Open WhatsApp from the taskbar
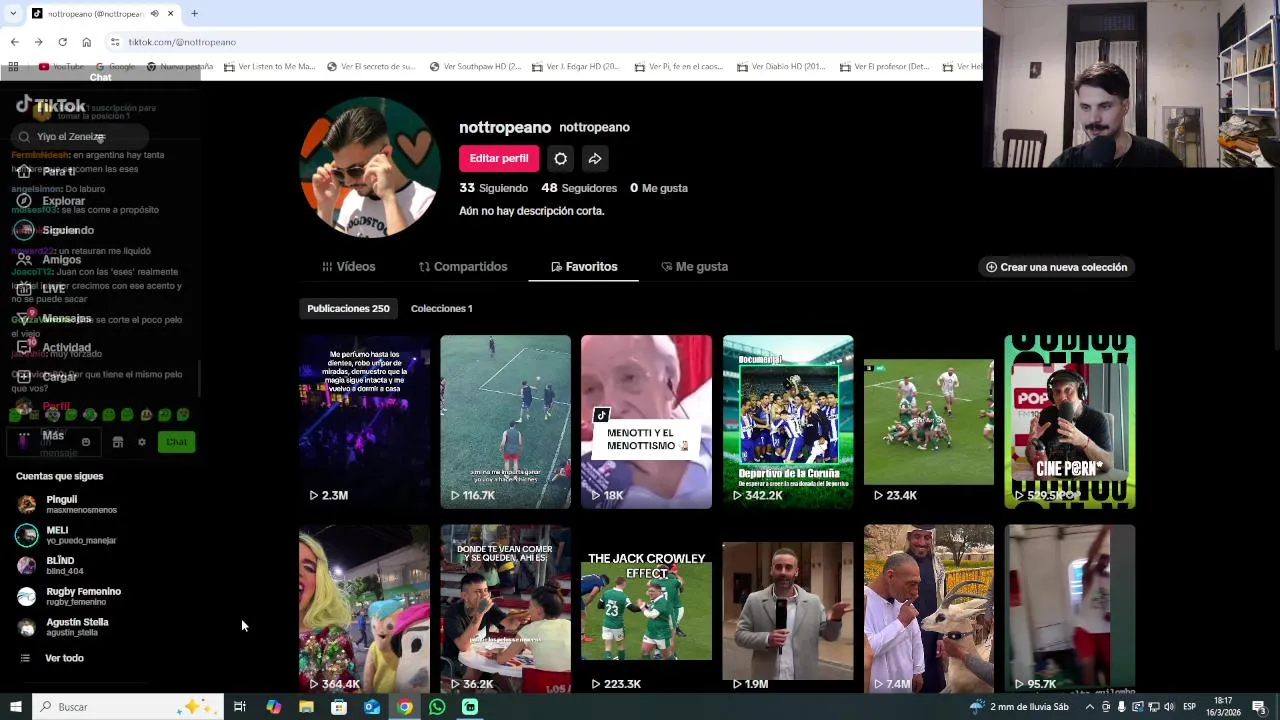 pos(437,707)
